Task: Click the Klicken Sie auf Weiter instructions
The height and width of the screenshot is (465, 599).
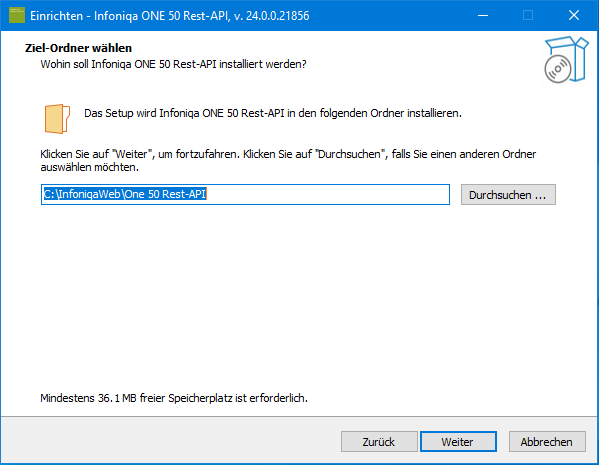Action: pyautogui.click(x=288, y=160)
